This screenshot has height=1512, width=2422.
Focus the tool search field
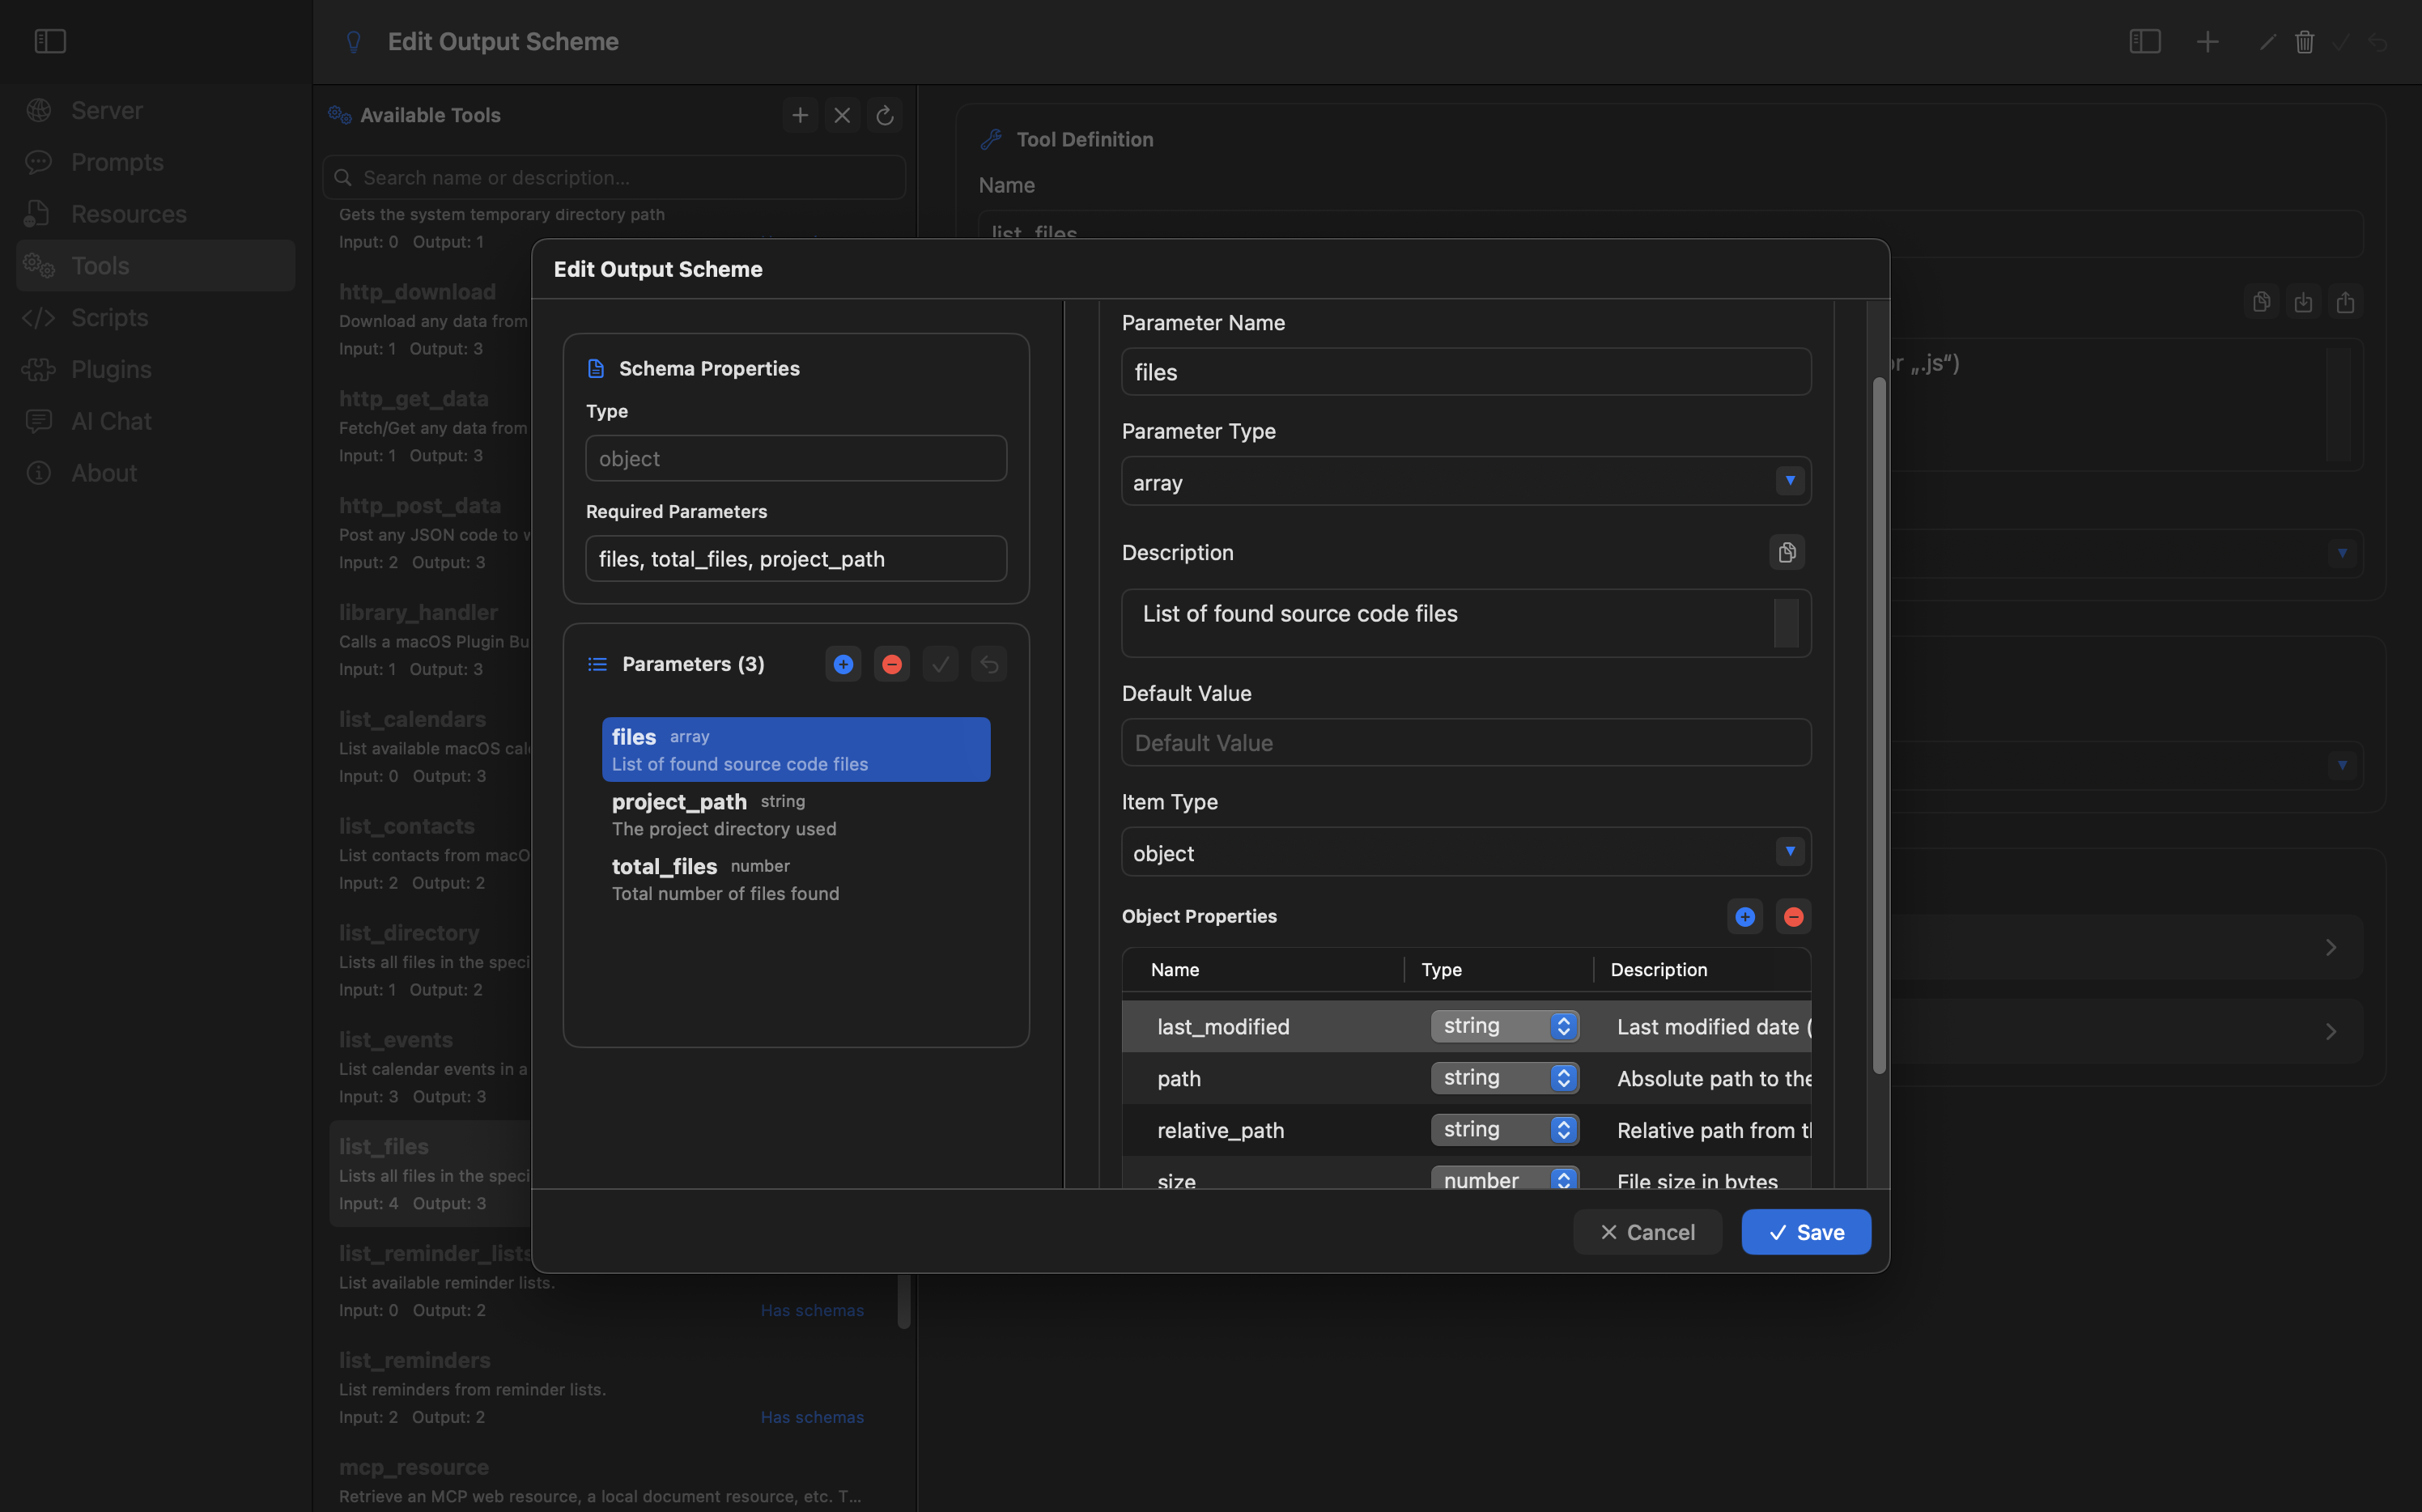[614, 177]
